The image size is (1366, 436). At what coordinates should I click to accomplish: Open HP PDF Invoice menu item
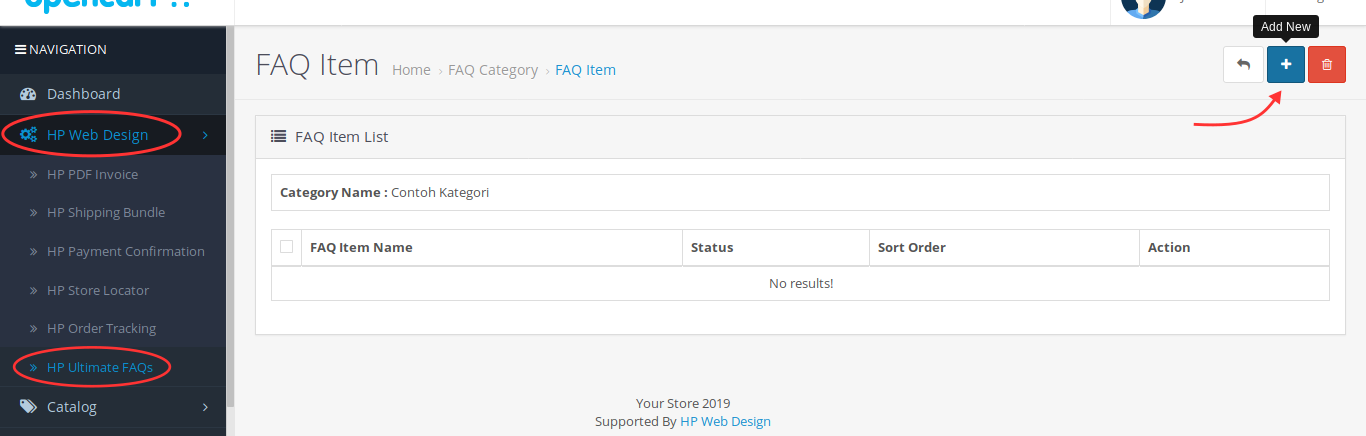92,174
